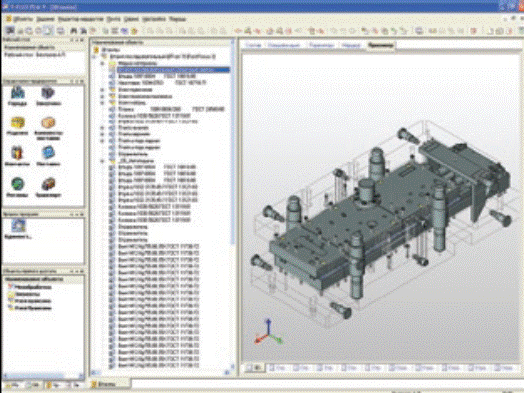Close the top-left workspace panel with its header button
The width and height of the screenshot is (524, 393).
[x=82, y=40]
